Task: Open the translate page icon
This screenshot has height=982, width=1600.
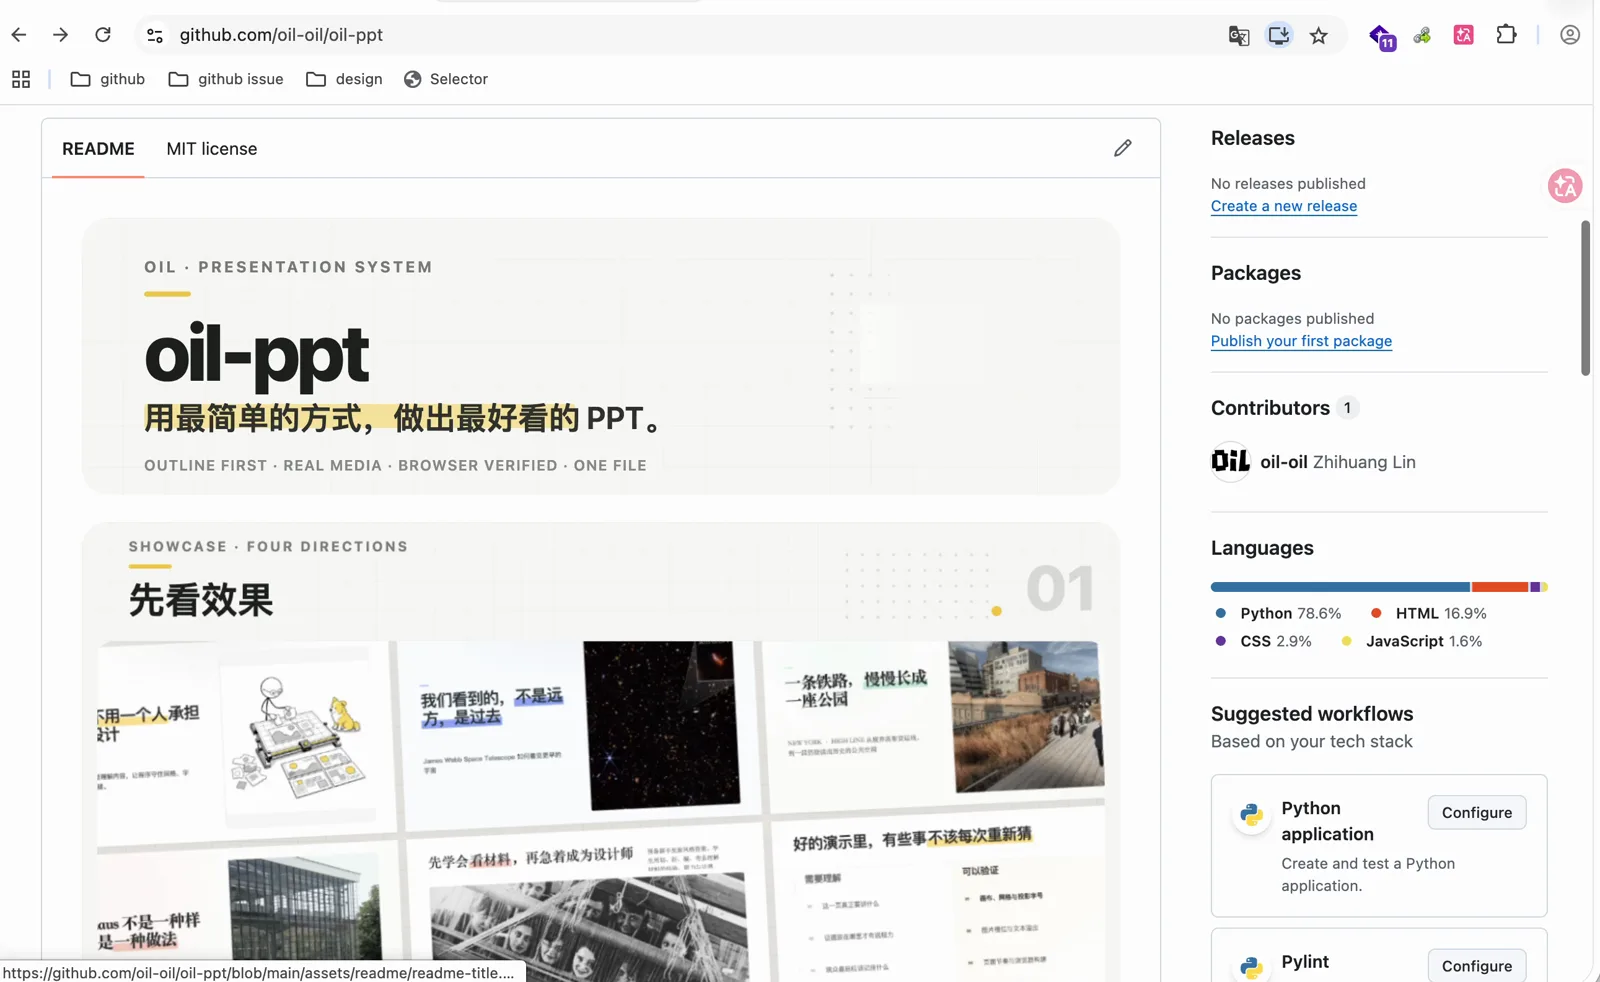Action: [1239, 36]
